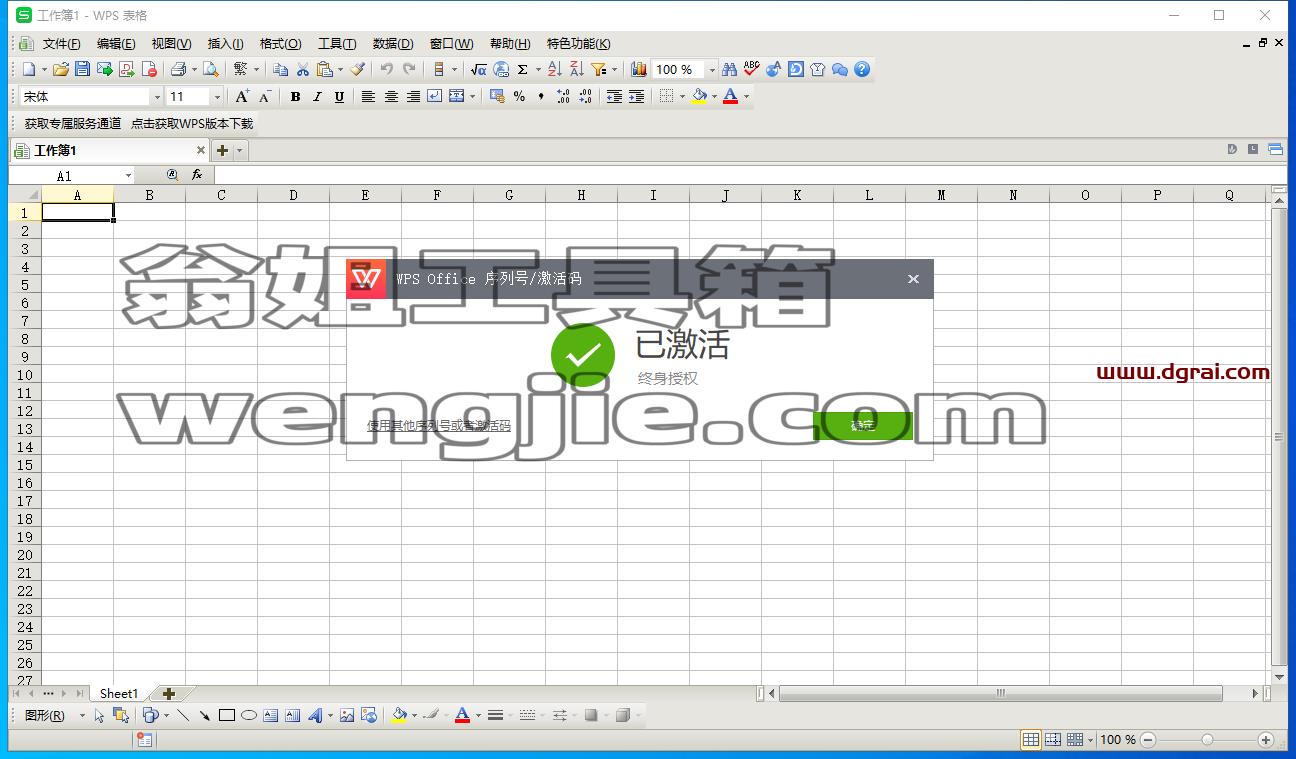Click the green 确定 button
The image size is (1296, 759).
tap(863, 426)
